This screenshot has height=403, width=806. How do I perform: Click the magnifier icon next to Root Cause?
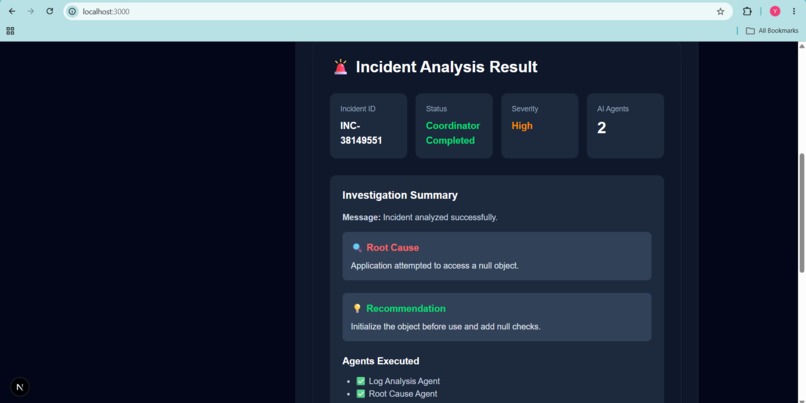357,247
